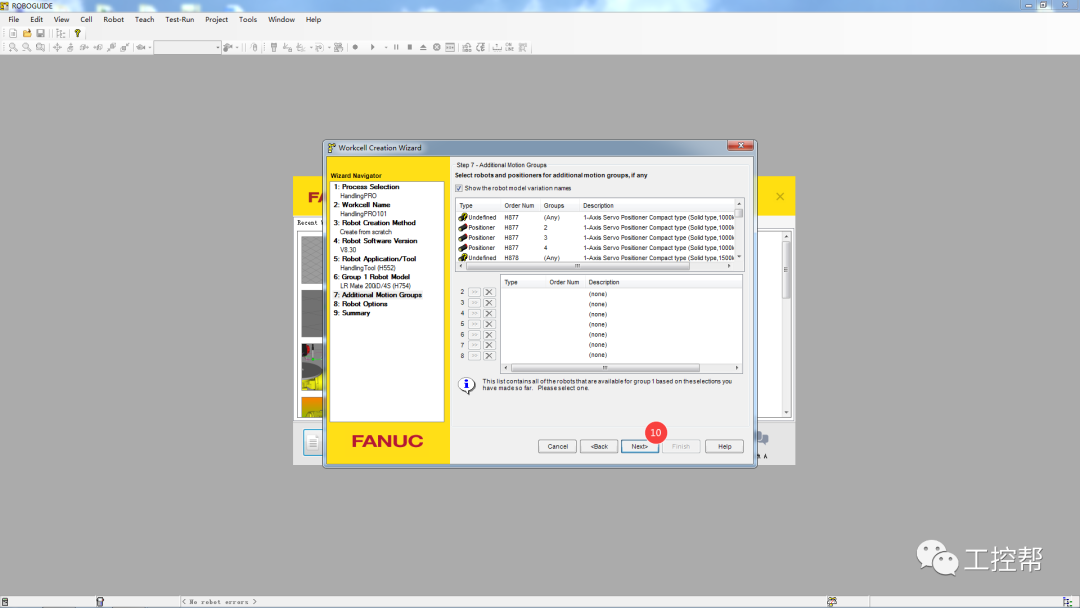Click the ON LINE toolbar icon
The height and width of the screenshot is (608, 1080).
coord(509,48)
